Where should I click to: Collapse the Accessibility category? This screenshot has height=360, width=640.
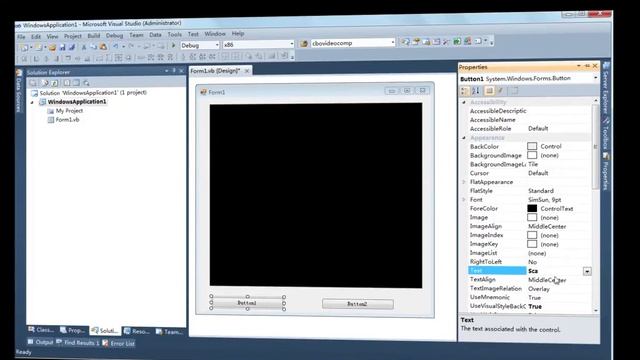point(464,102)
